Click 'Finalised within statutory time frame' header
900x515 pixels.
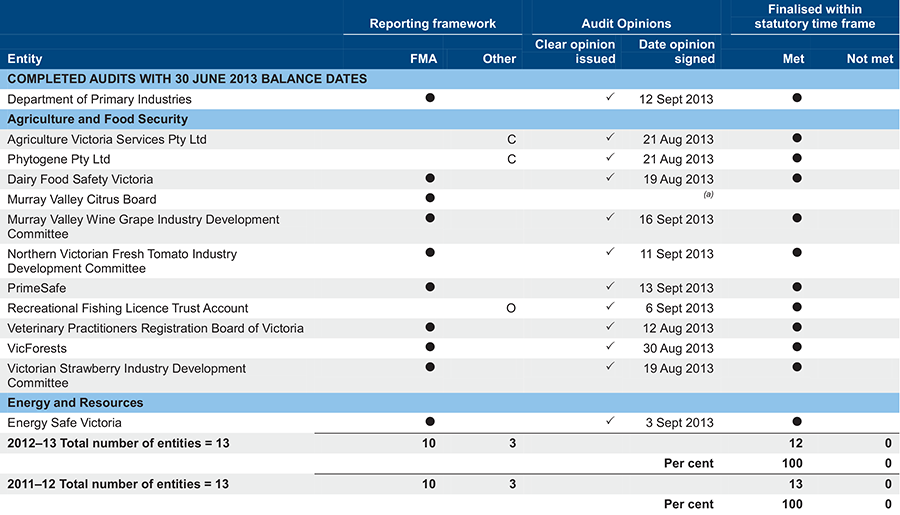click(815, 17)
